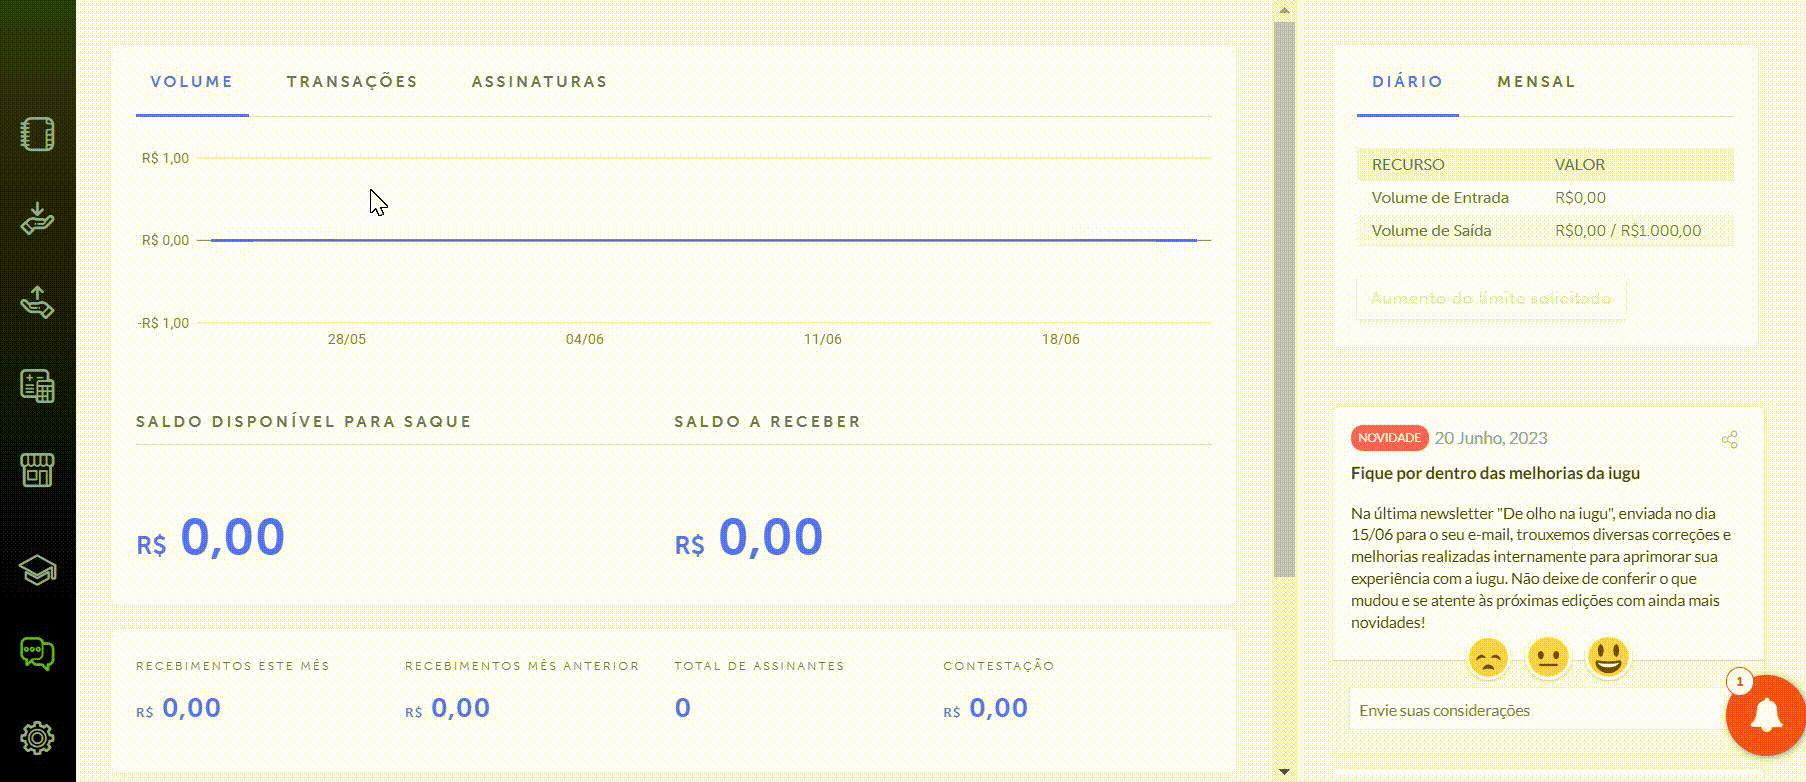Click the receive payment hand icon
This screenshot has height=782, width=1806.
pos(37,218)
